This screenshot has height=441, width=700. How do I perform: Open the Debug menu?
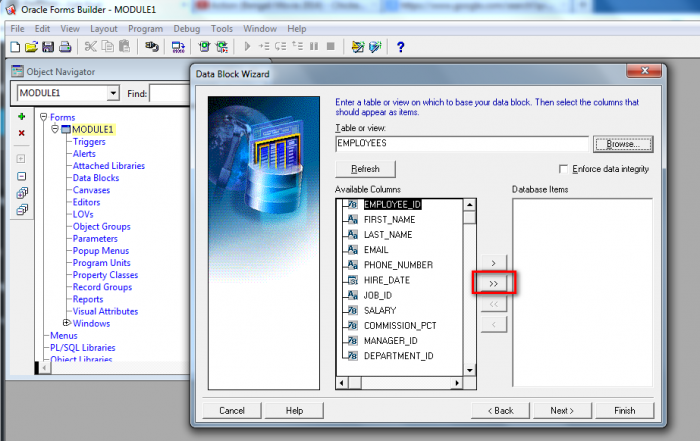[x=187, y=29]
